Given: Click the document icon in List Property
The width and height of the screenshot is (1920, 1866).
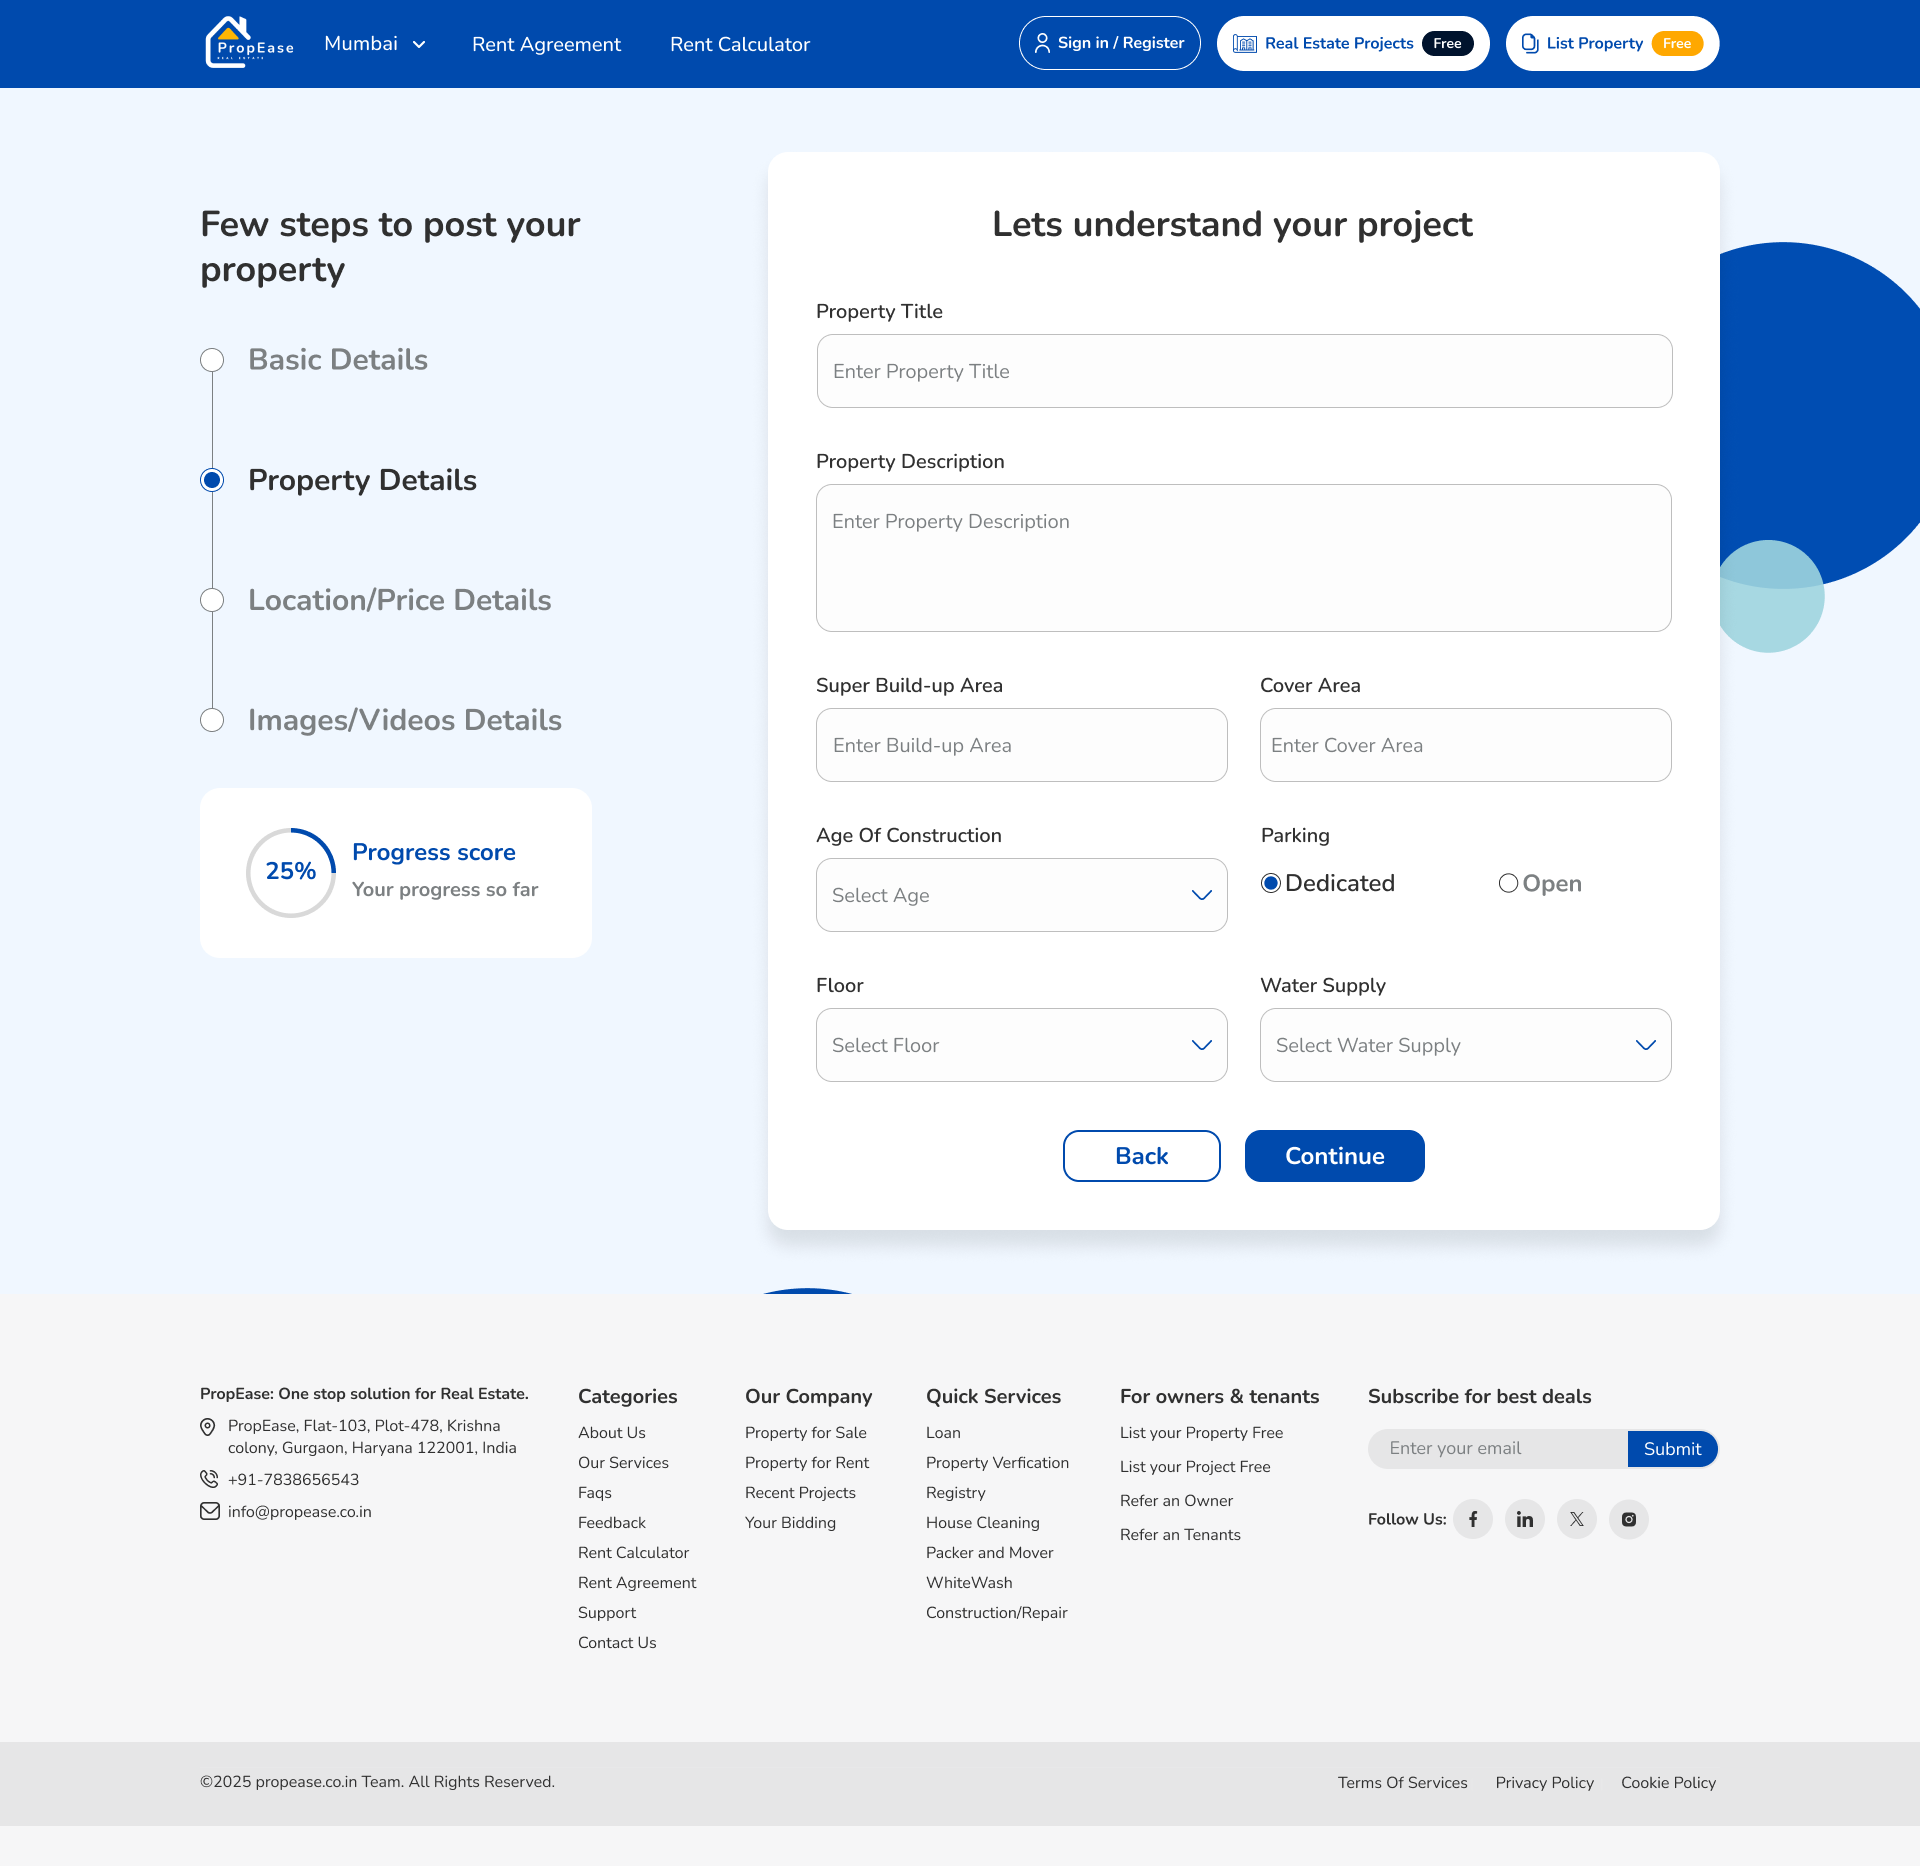Looking at the screenshot, I should [x=1530, y=43].
